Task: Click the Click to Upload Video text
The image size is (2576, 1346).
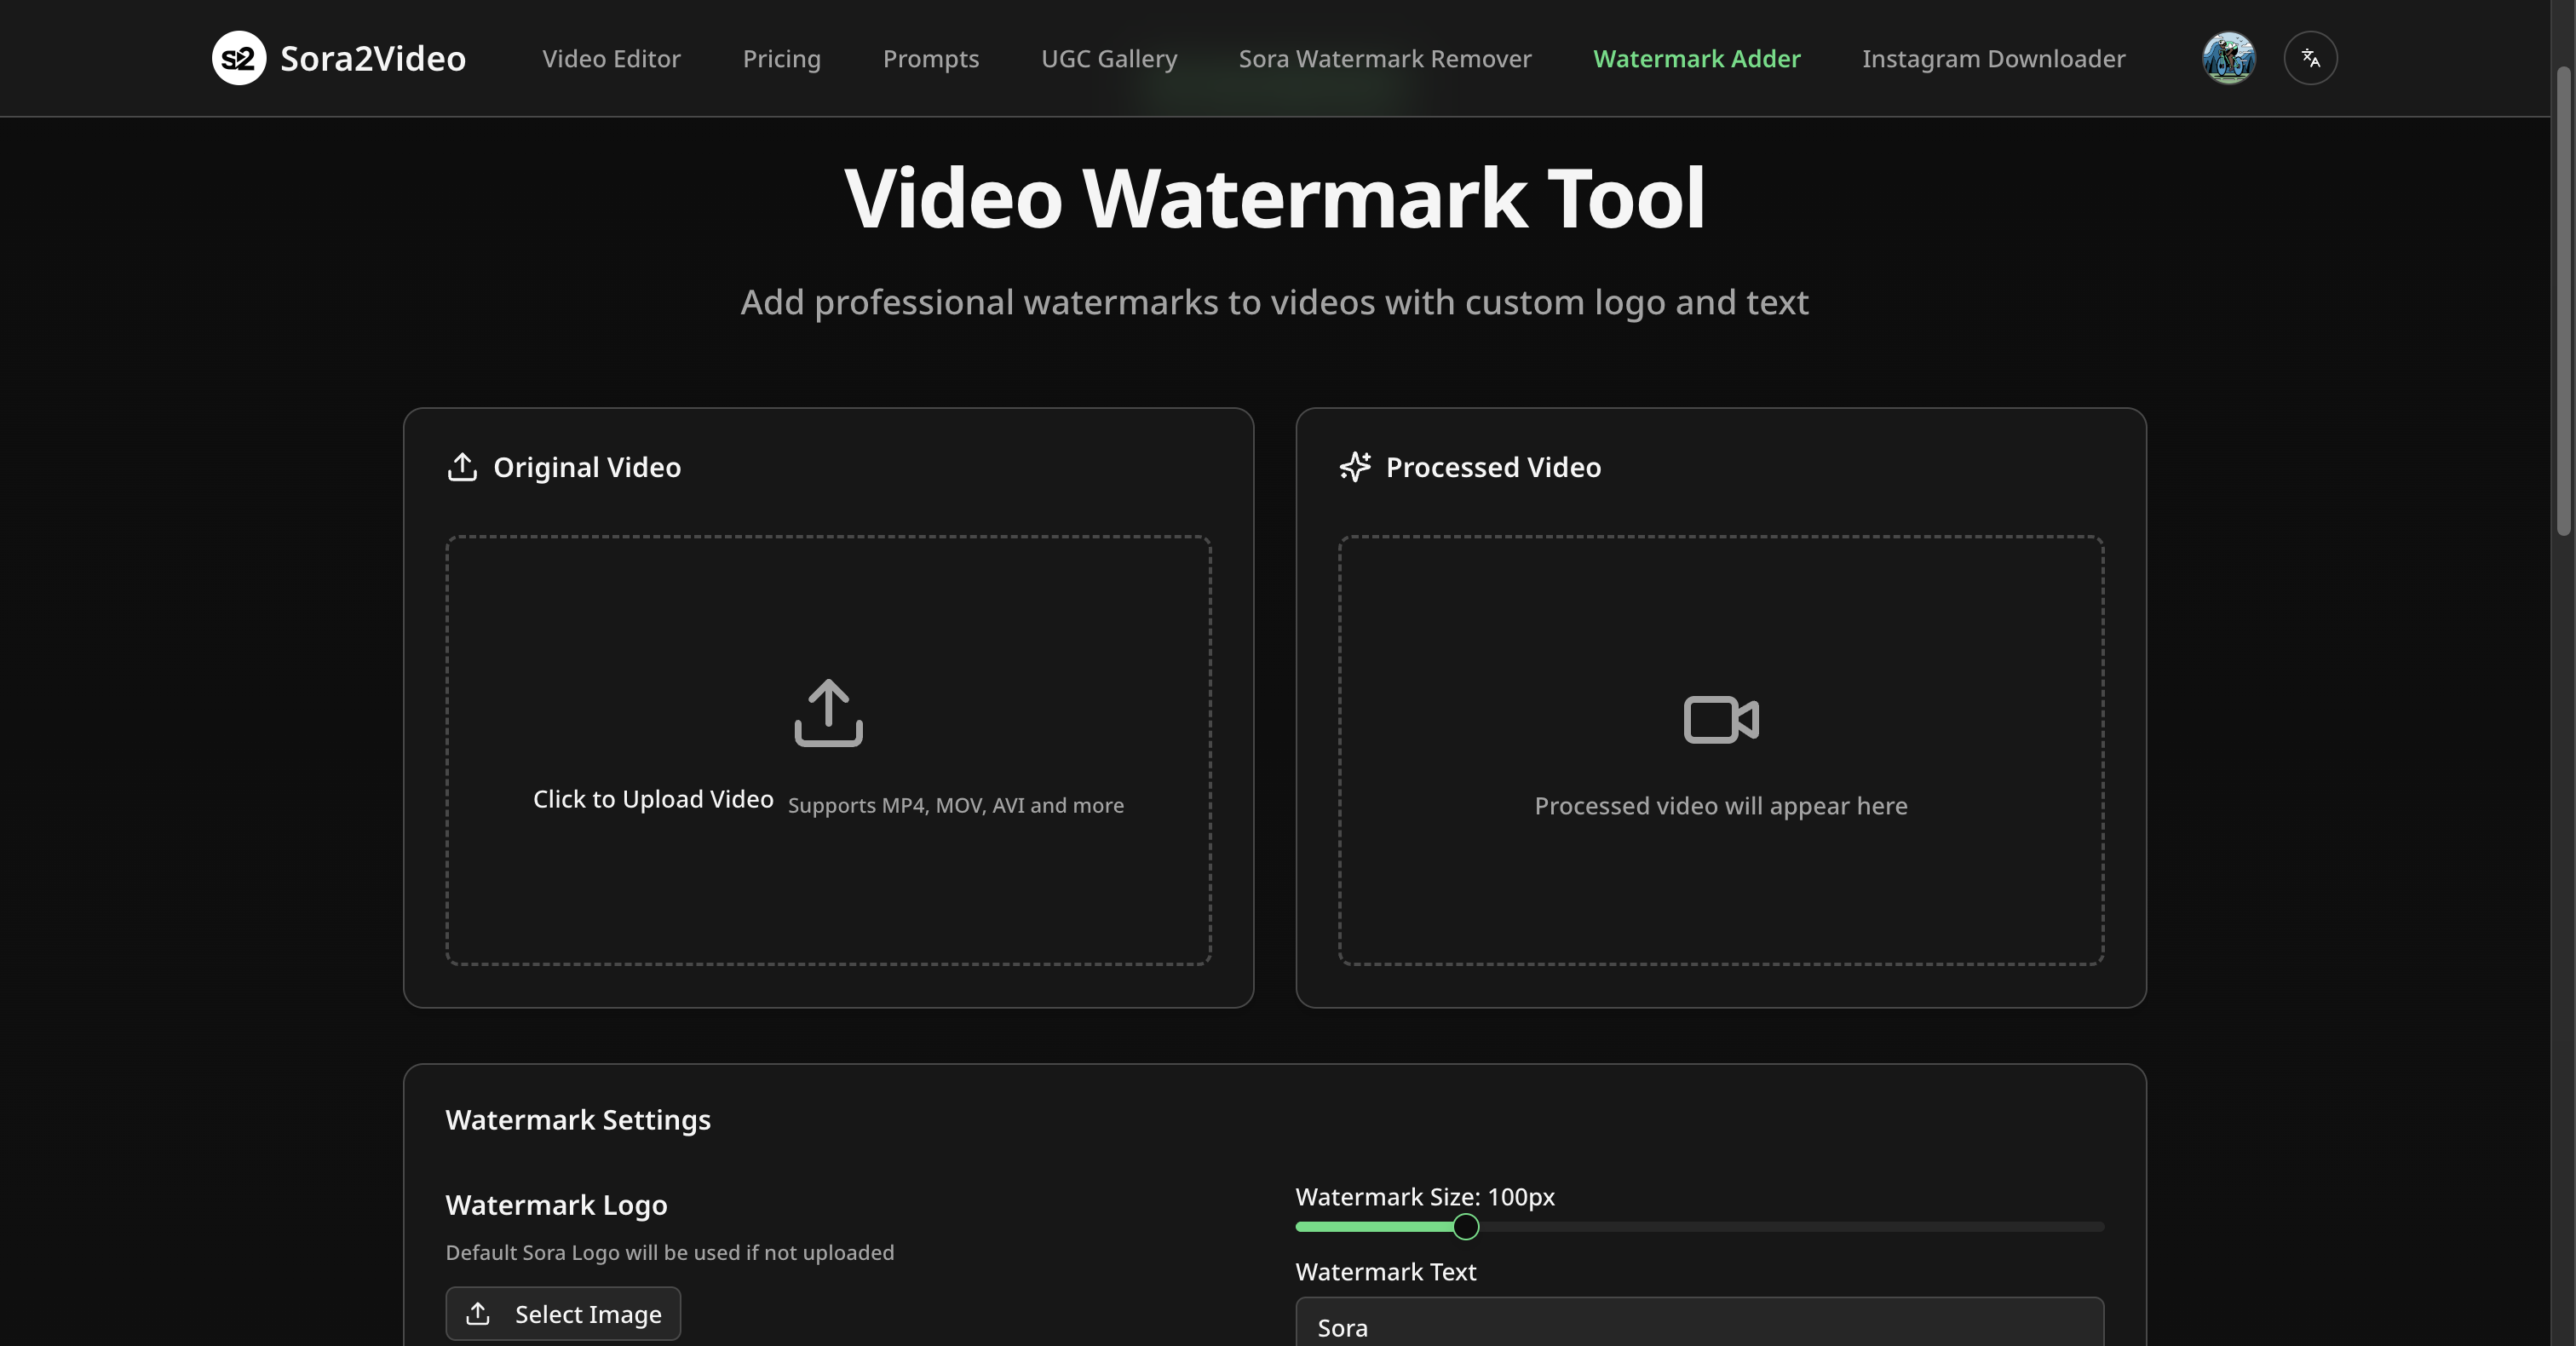Action: point(653,799)
